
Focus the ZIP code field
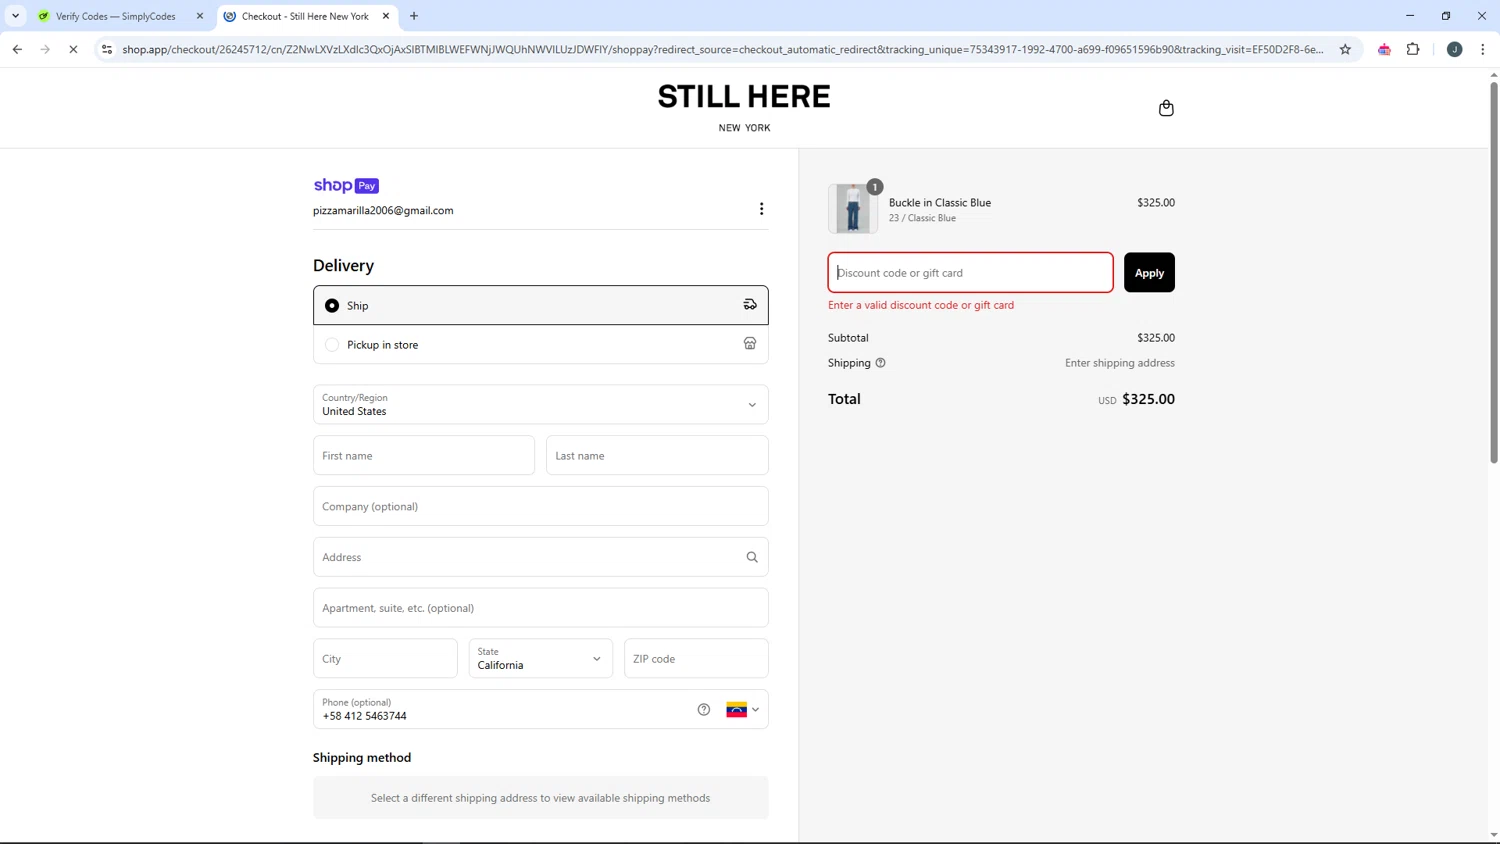696,659
